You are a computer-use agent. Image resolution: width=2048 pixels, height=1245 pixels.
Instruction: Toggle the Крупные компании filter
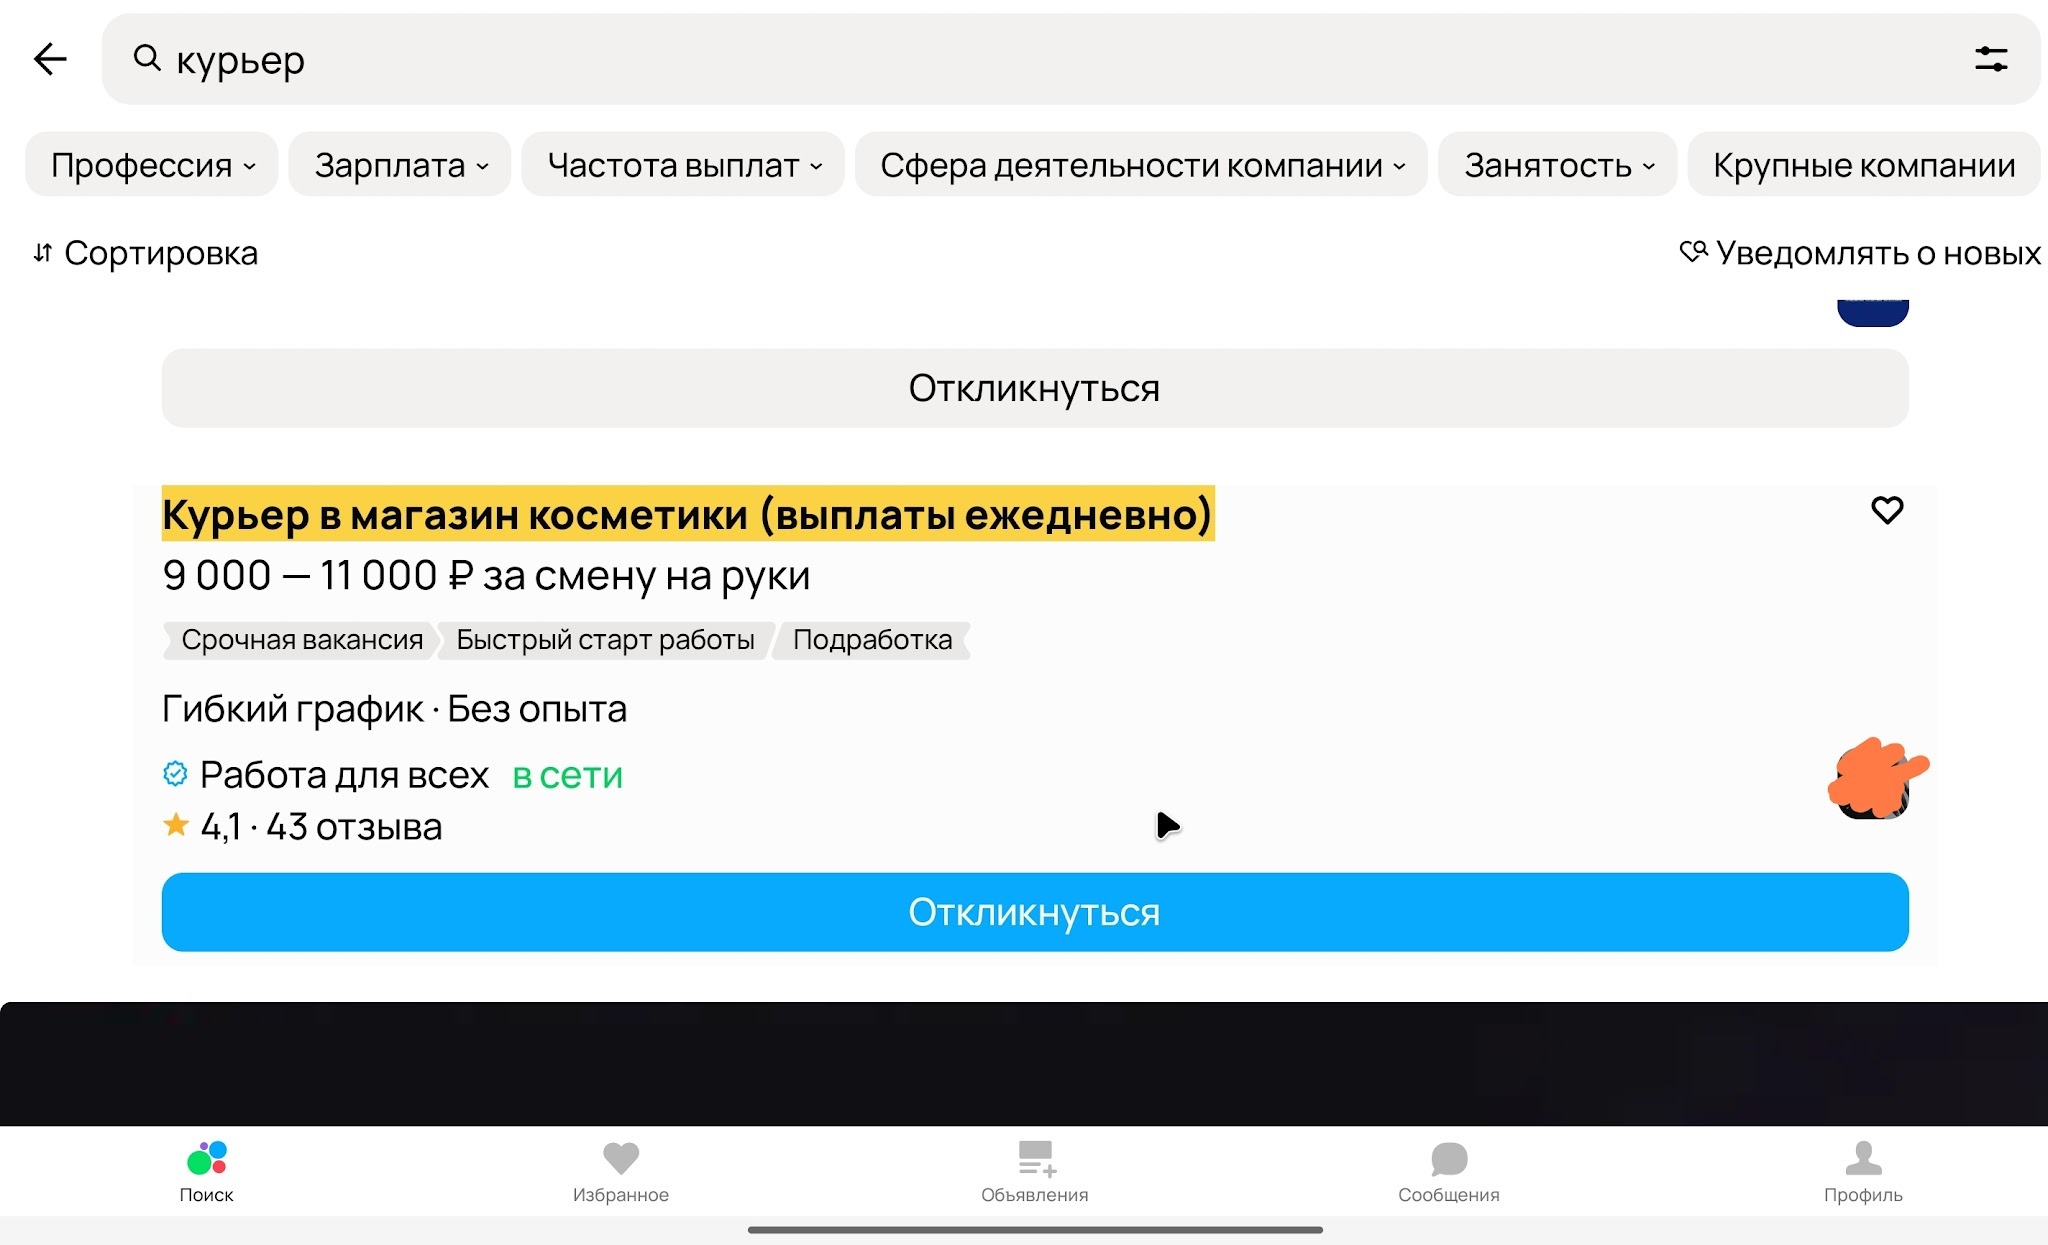pos(1863,164)
